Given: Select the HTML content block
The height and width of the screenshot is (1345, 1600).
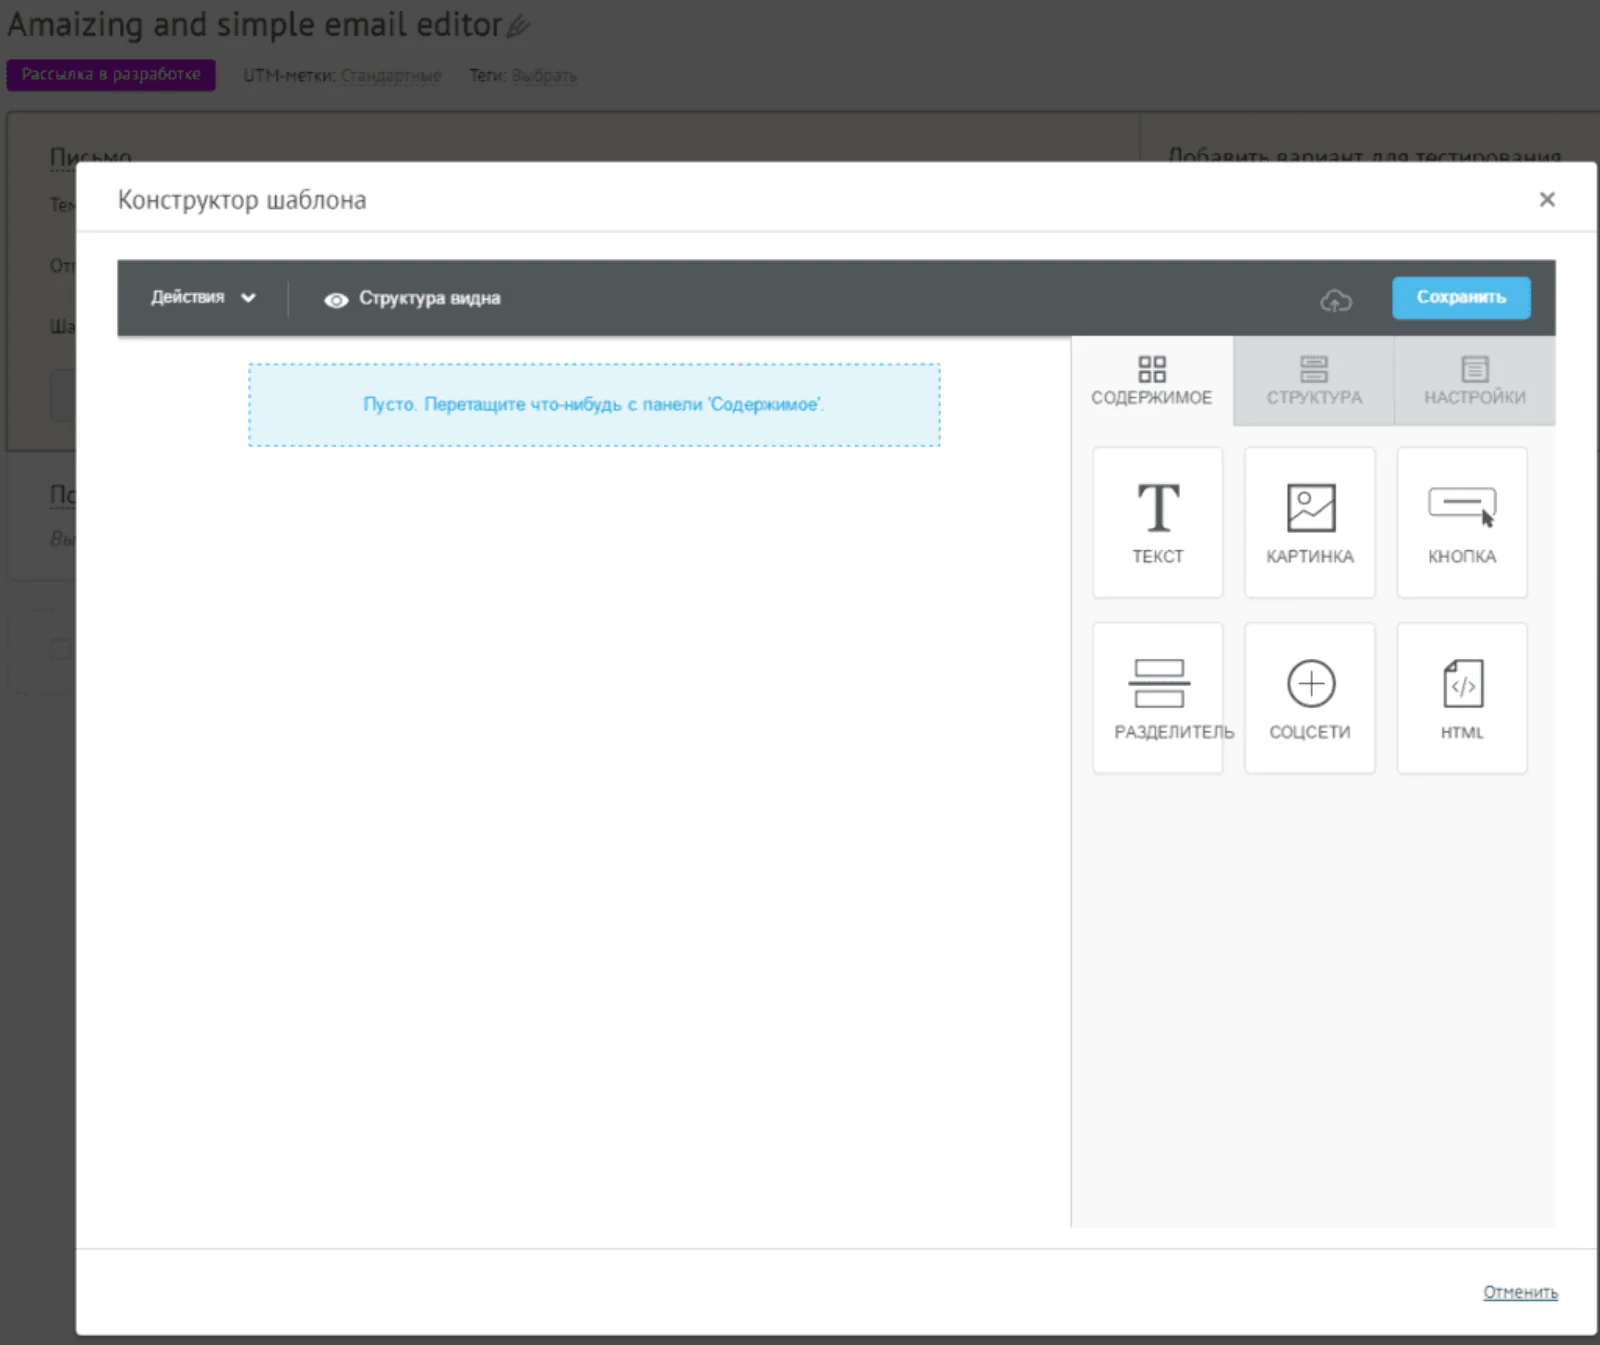Looking at the screenshot, I should point(1461,698).
